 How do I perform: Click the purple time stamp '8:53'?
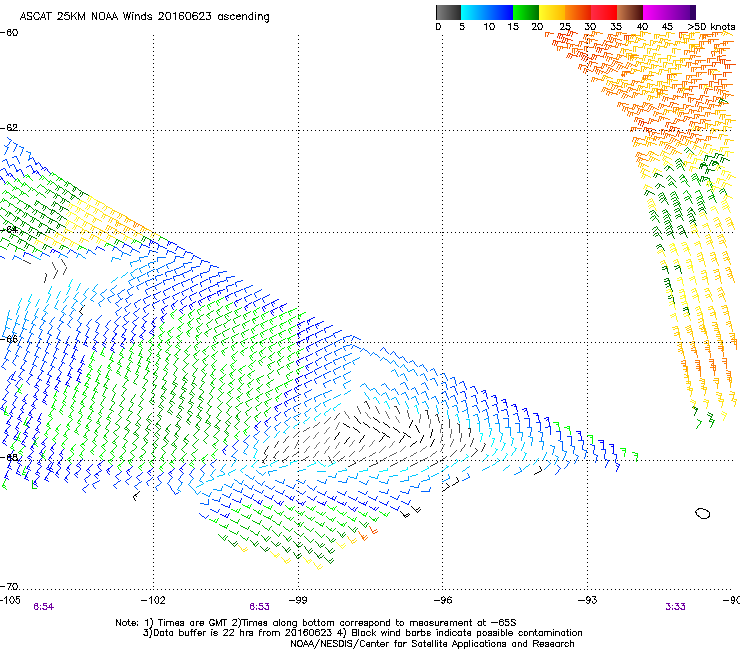click(x=260, y=607)
